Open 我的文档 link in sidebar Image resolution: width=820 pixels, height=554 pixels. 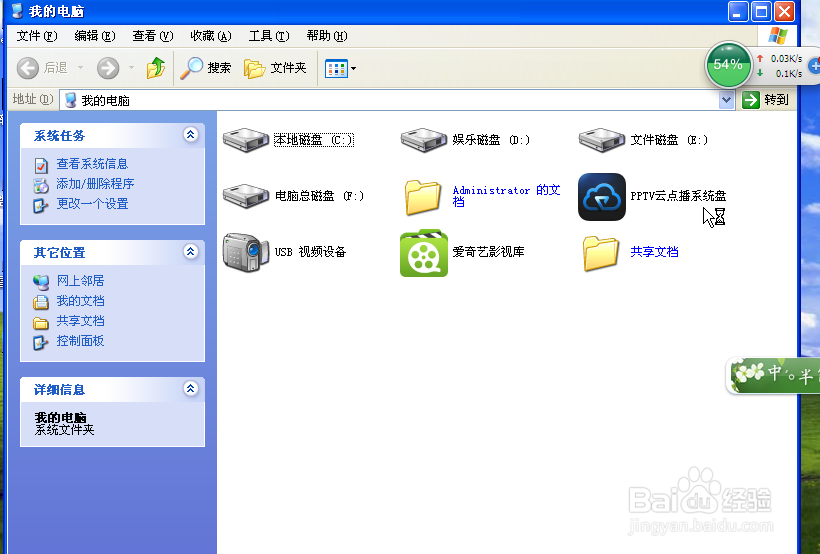point(80,301)
